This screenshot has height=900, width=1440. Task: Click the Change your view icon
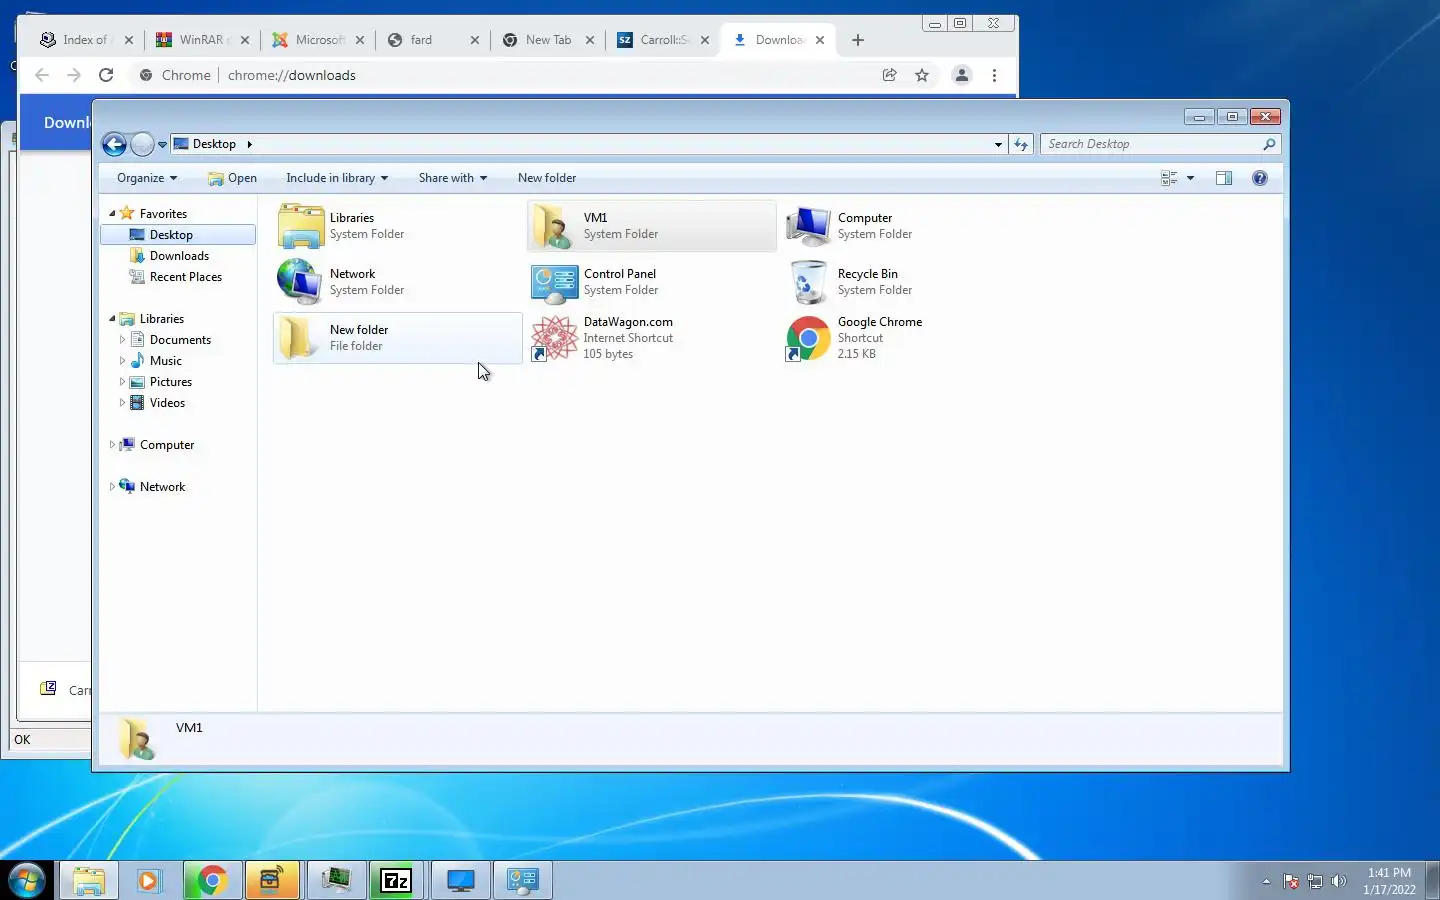click(x=1168, y=178)
